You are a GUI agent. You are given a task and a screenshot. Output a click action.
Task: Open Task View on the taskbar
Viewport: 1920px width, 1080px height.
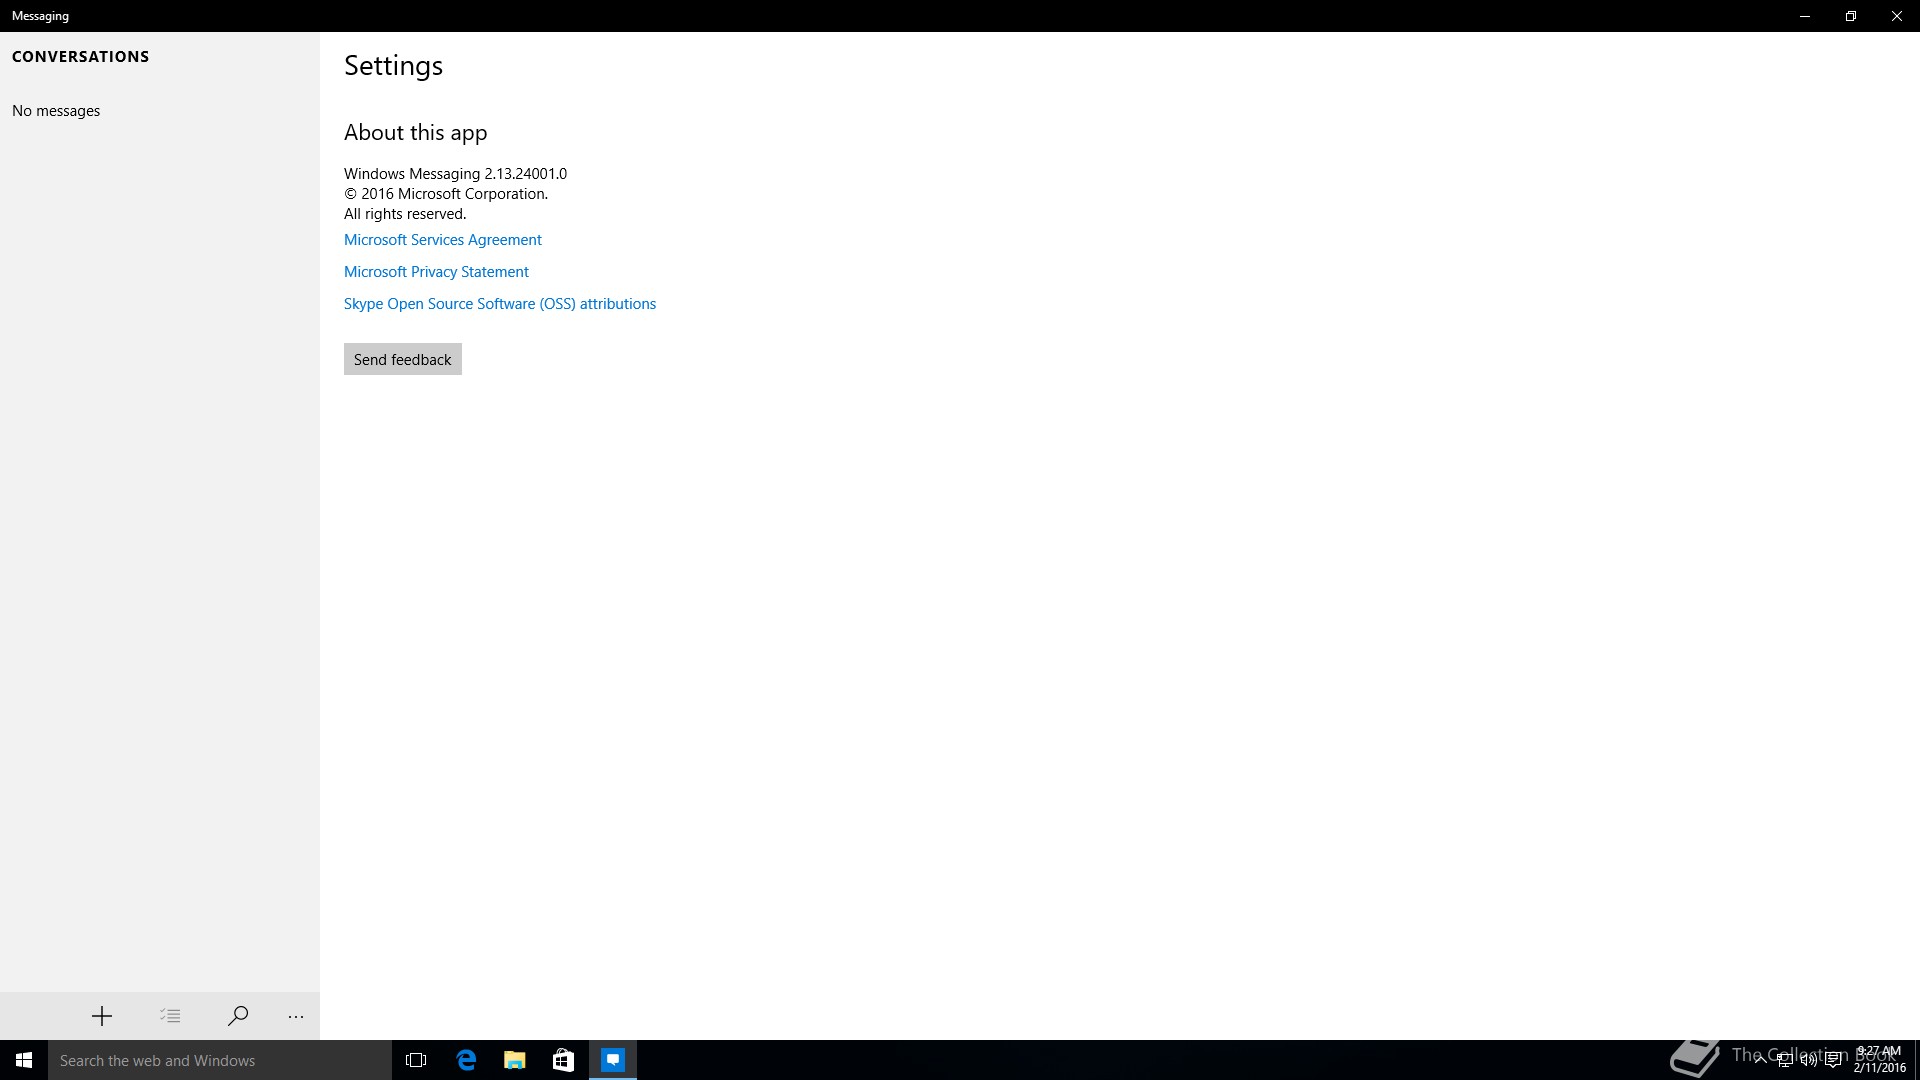[x=416, y=1060]
